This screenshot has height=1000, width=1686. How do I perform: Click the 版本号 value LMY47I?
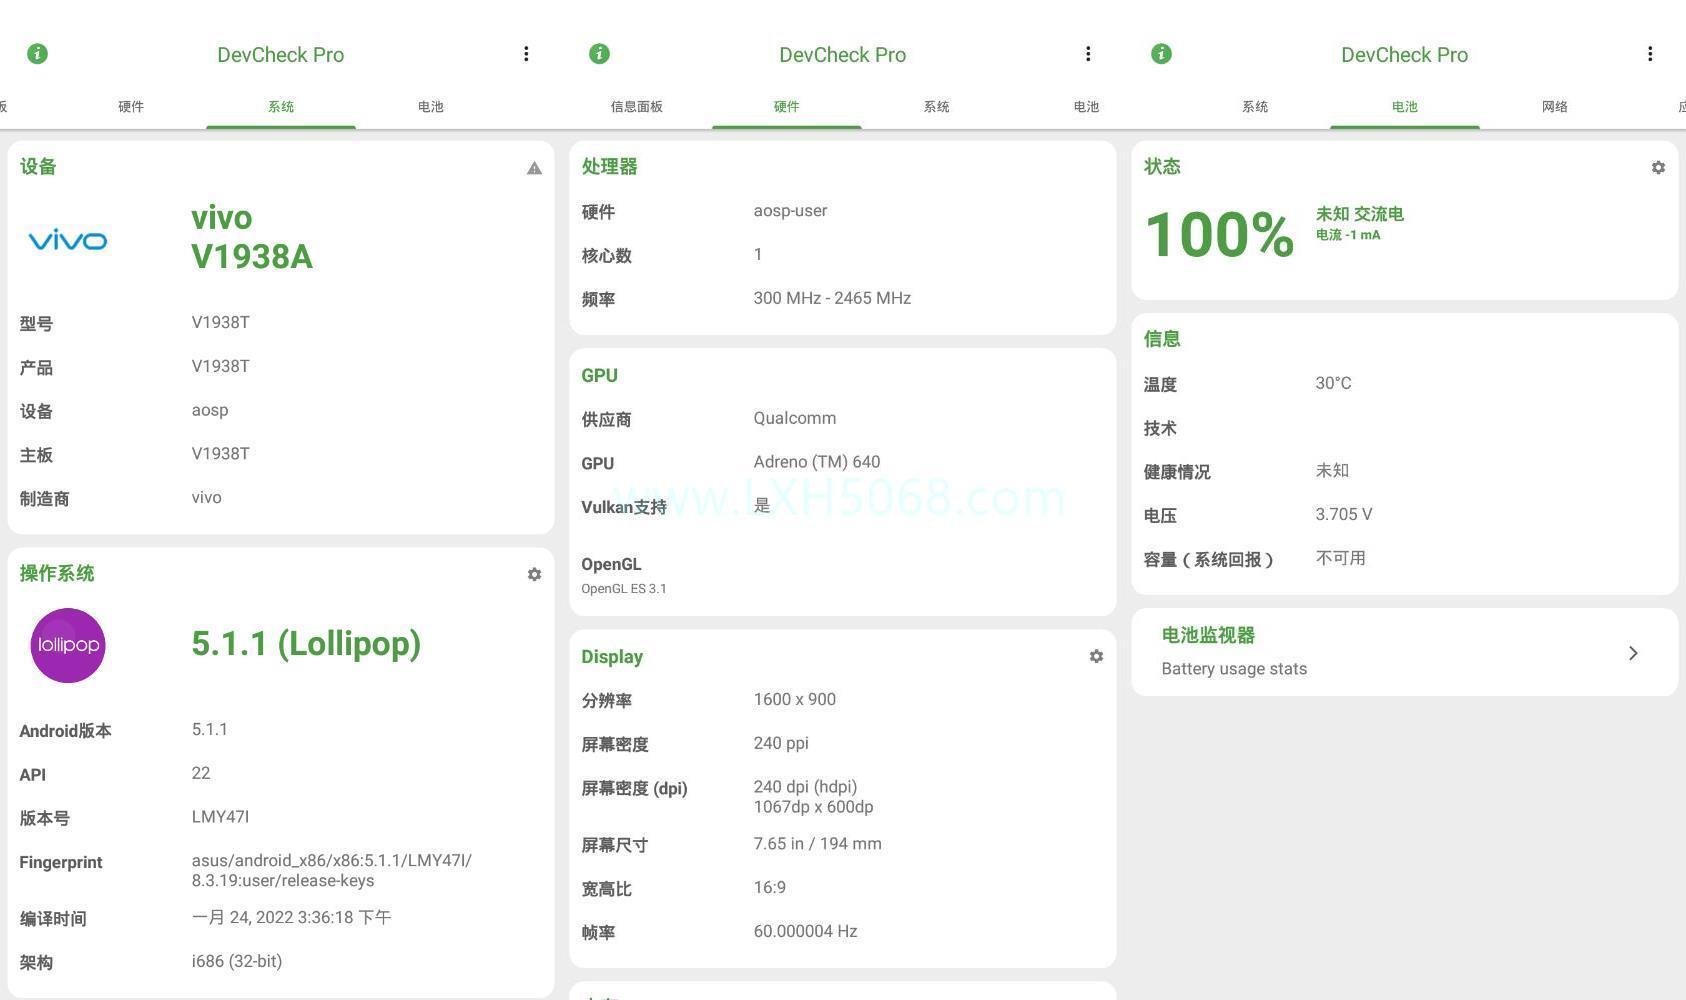tap(220, 817)
